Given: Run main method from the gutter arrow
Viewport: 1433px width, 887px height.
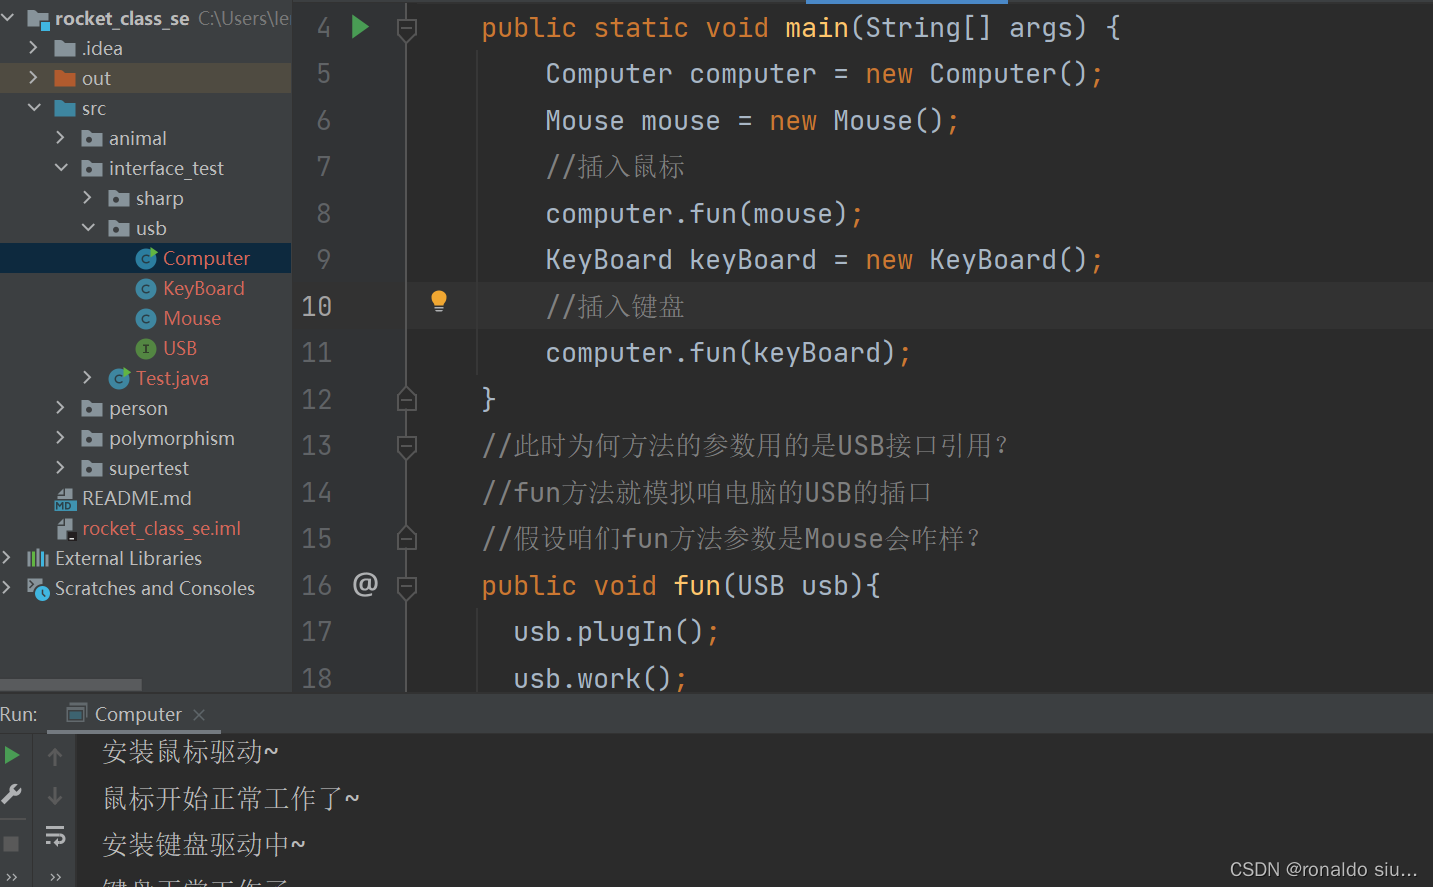Looking at the screenshot, I should [x=361, y=27].
